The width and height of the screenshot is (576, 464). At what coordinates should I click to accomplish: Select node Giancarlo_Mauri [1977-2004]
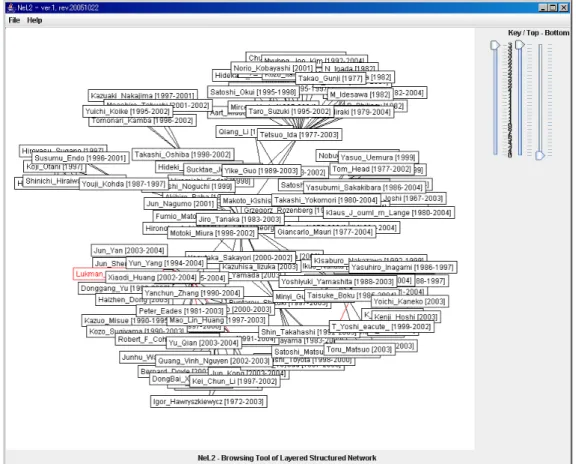pyautogui.click(x=325, y=232)
